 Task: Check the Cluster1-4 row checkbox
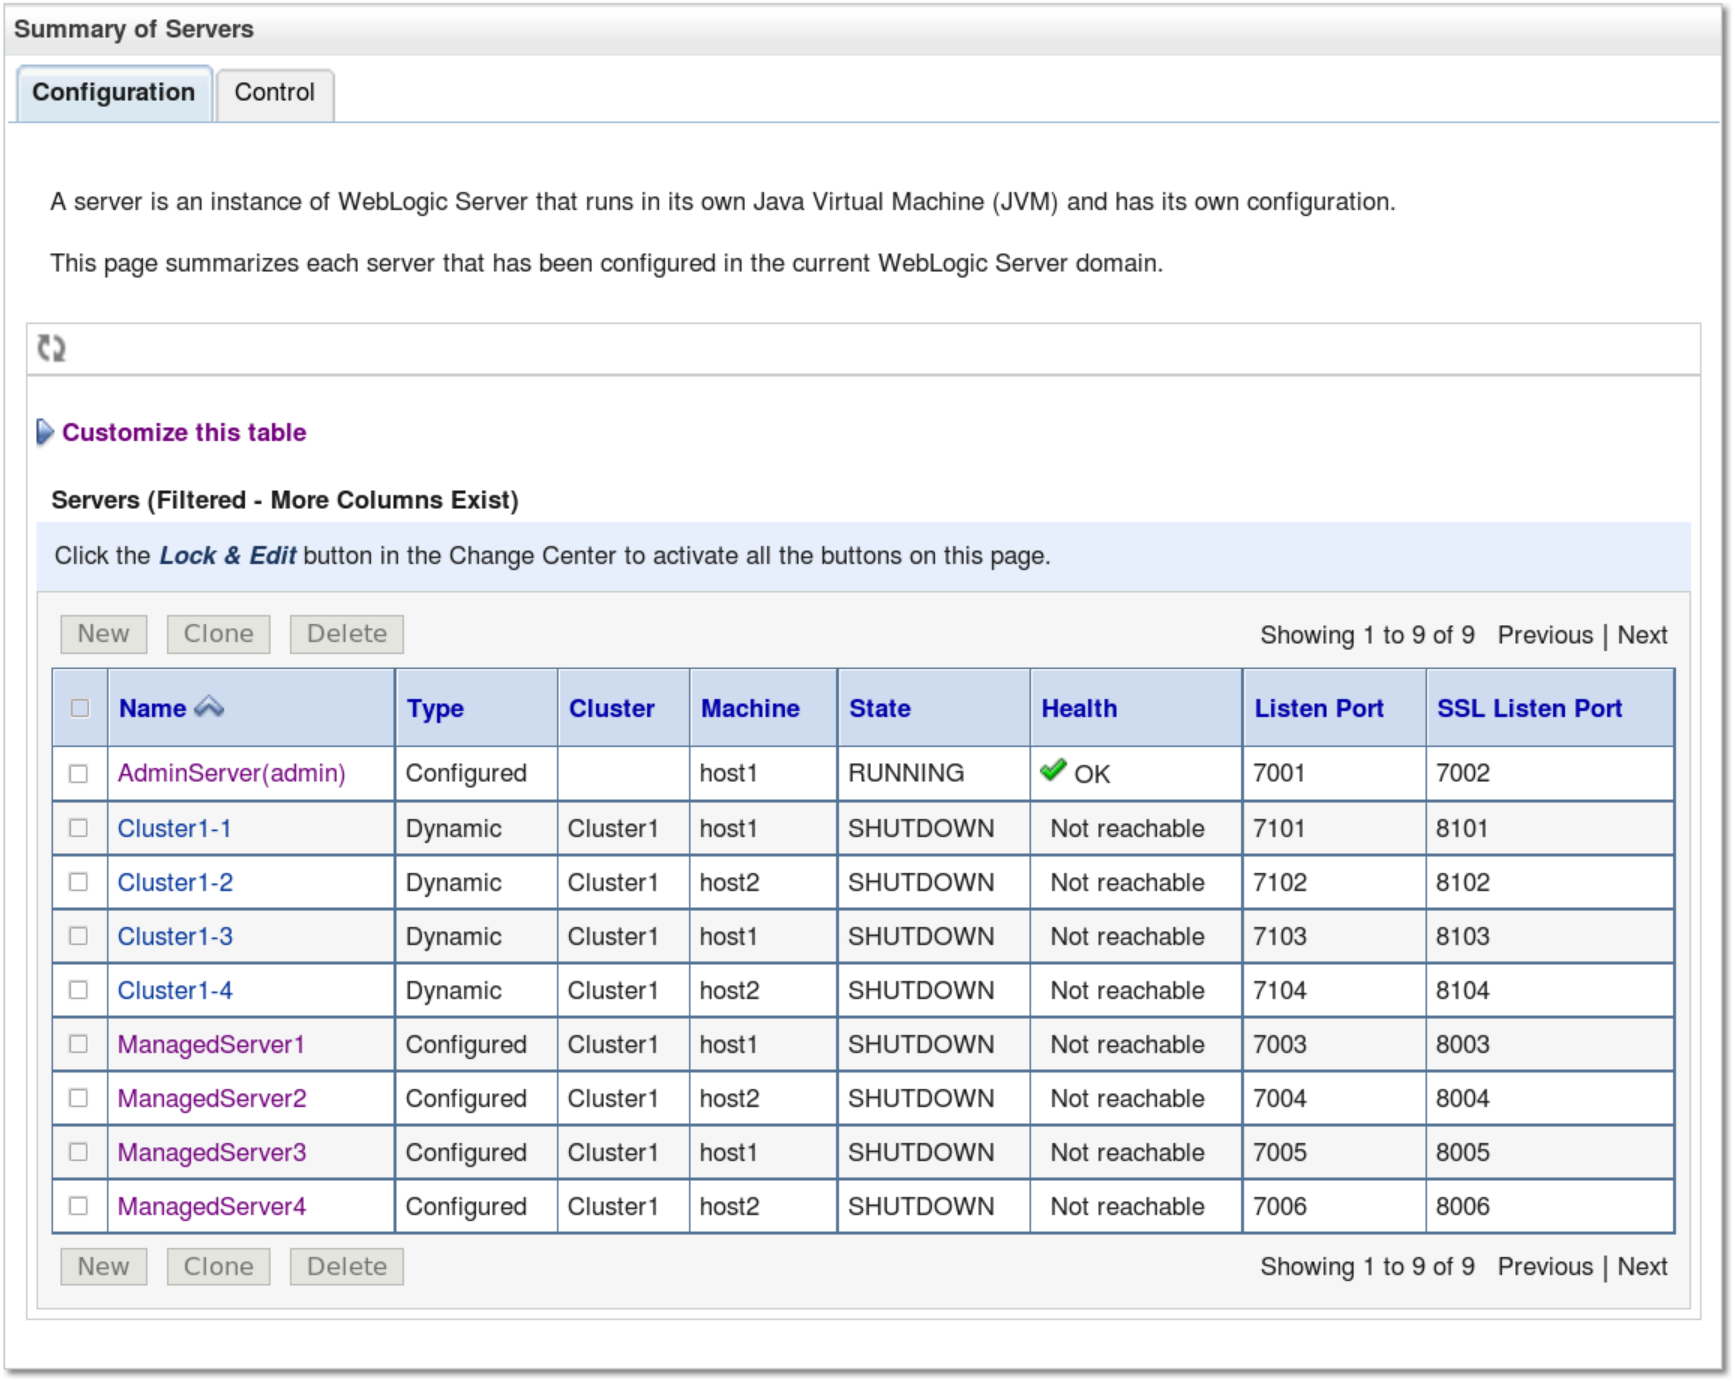coord(78,990)
